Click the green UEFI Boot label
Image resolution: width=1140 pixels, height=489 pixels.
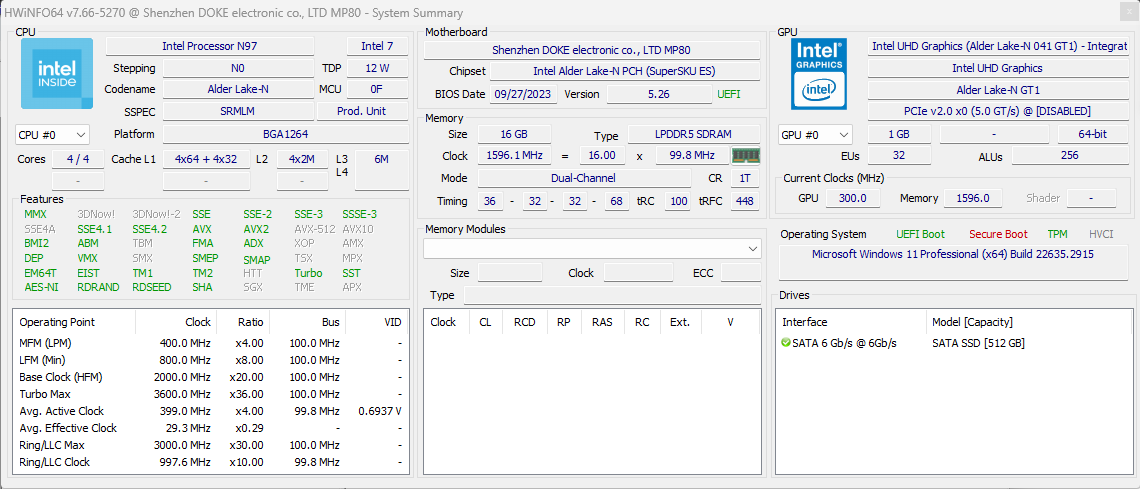920,234
